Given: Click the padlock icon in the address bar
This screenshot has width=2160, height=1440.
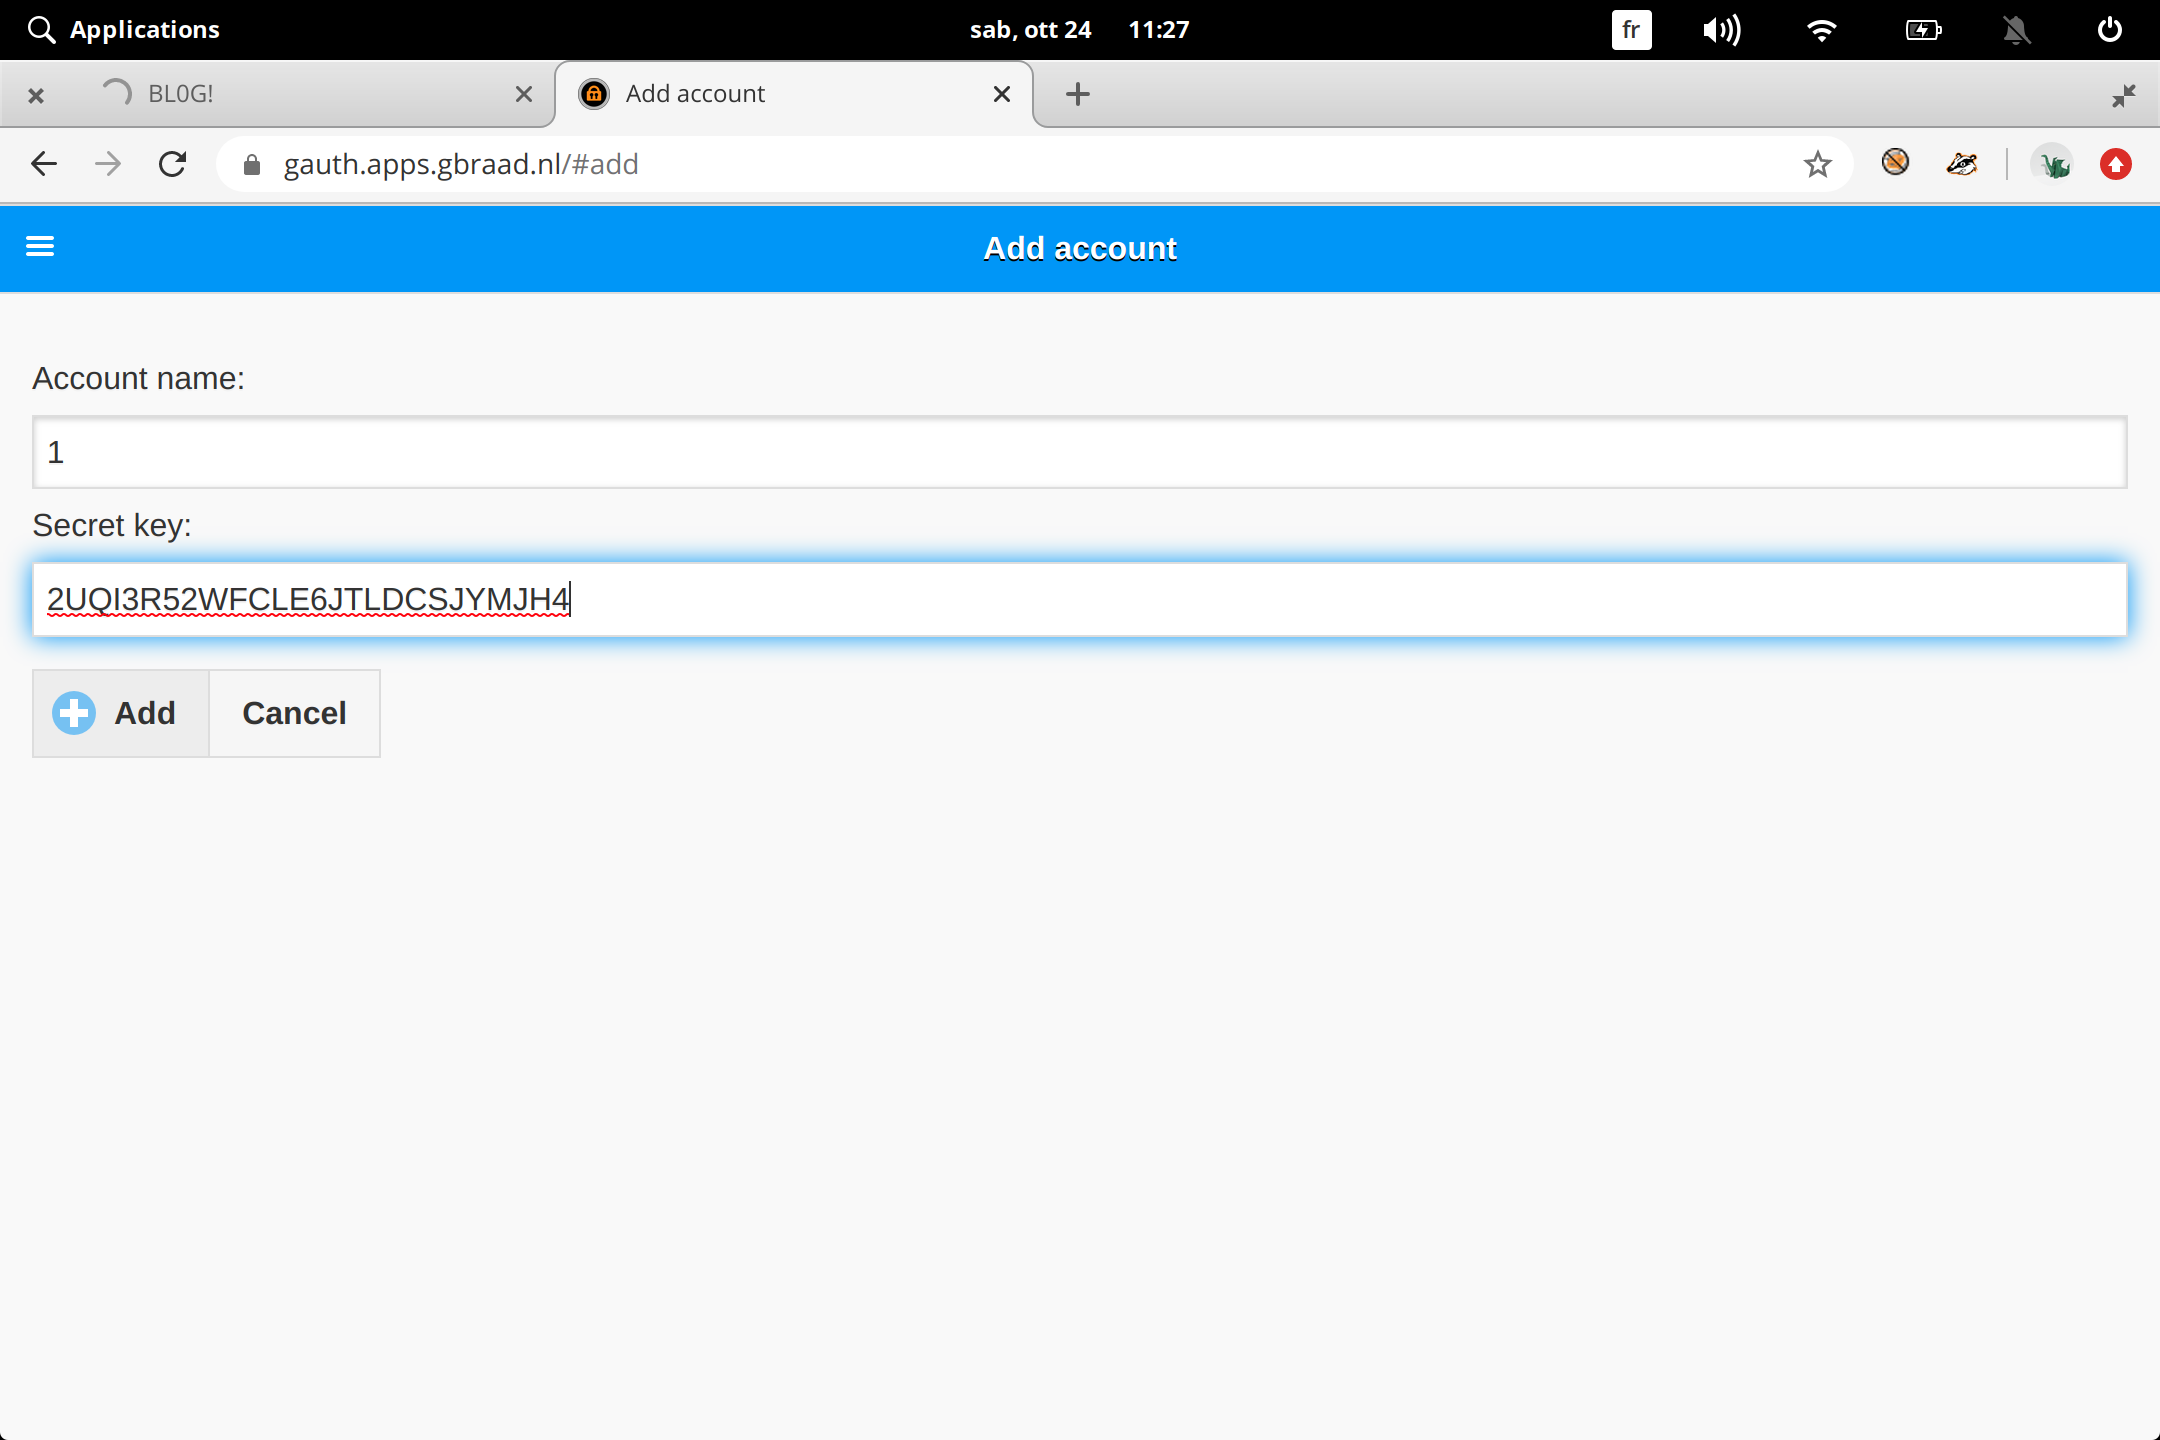Looking at the screenshot, I should (253, 163).
